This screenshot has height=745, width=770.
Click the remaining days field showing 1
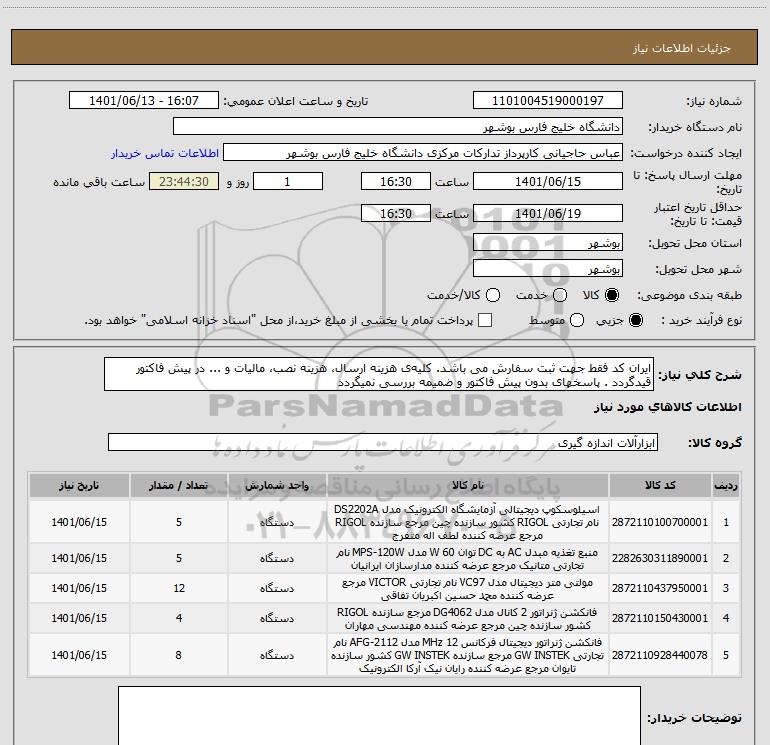288,182
